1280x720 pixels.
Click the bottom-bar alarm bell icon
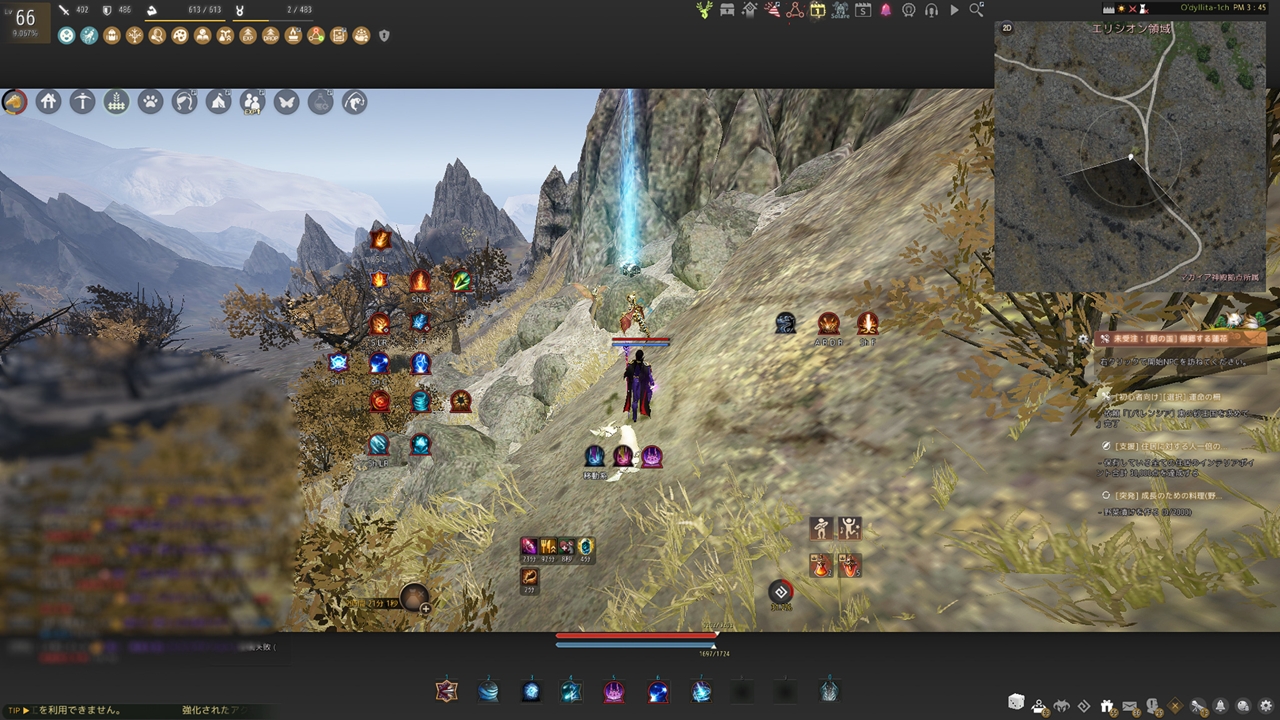pos(1220,705)
